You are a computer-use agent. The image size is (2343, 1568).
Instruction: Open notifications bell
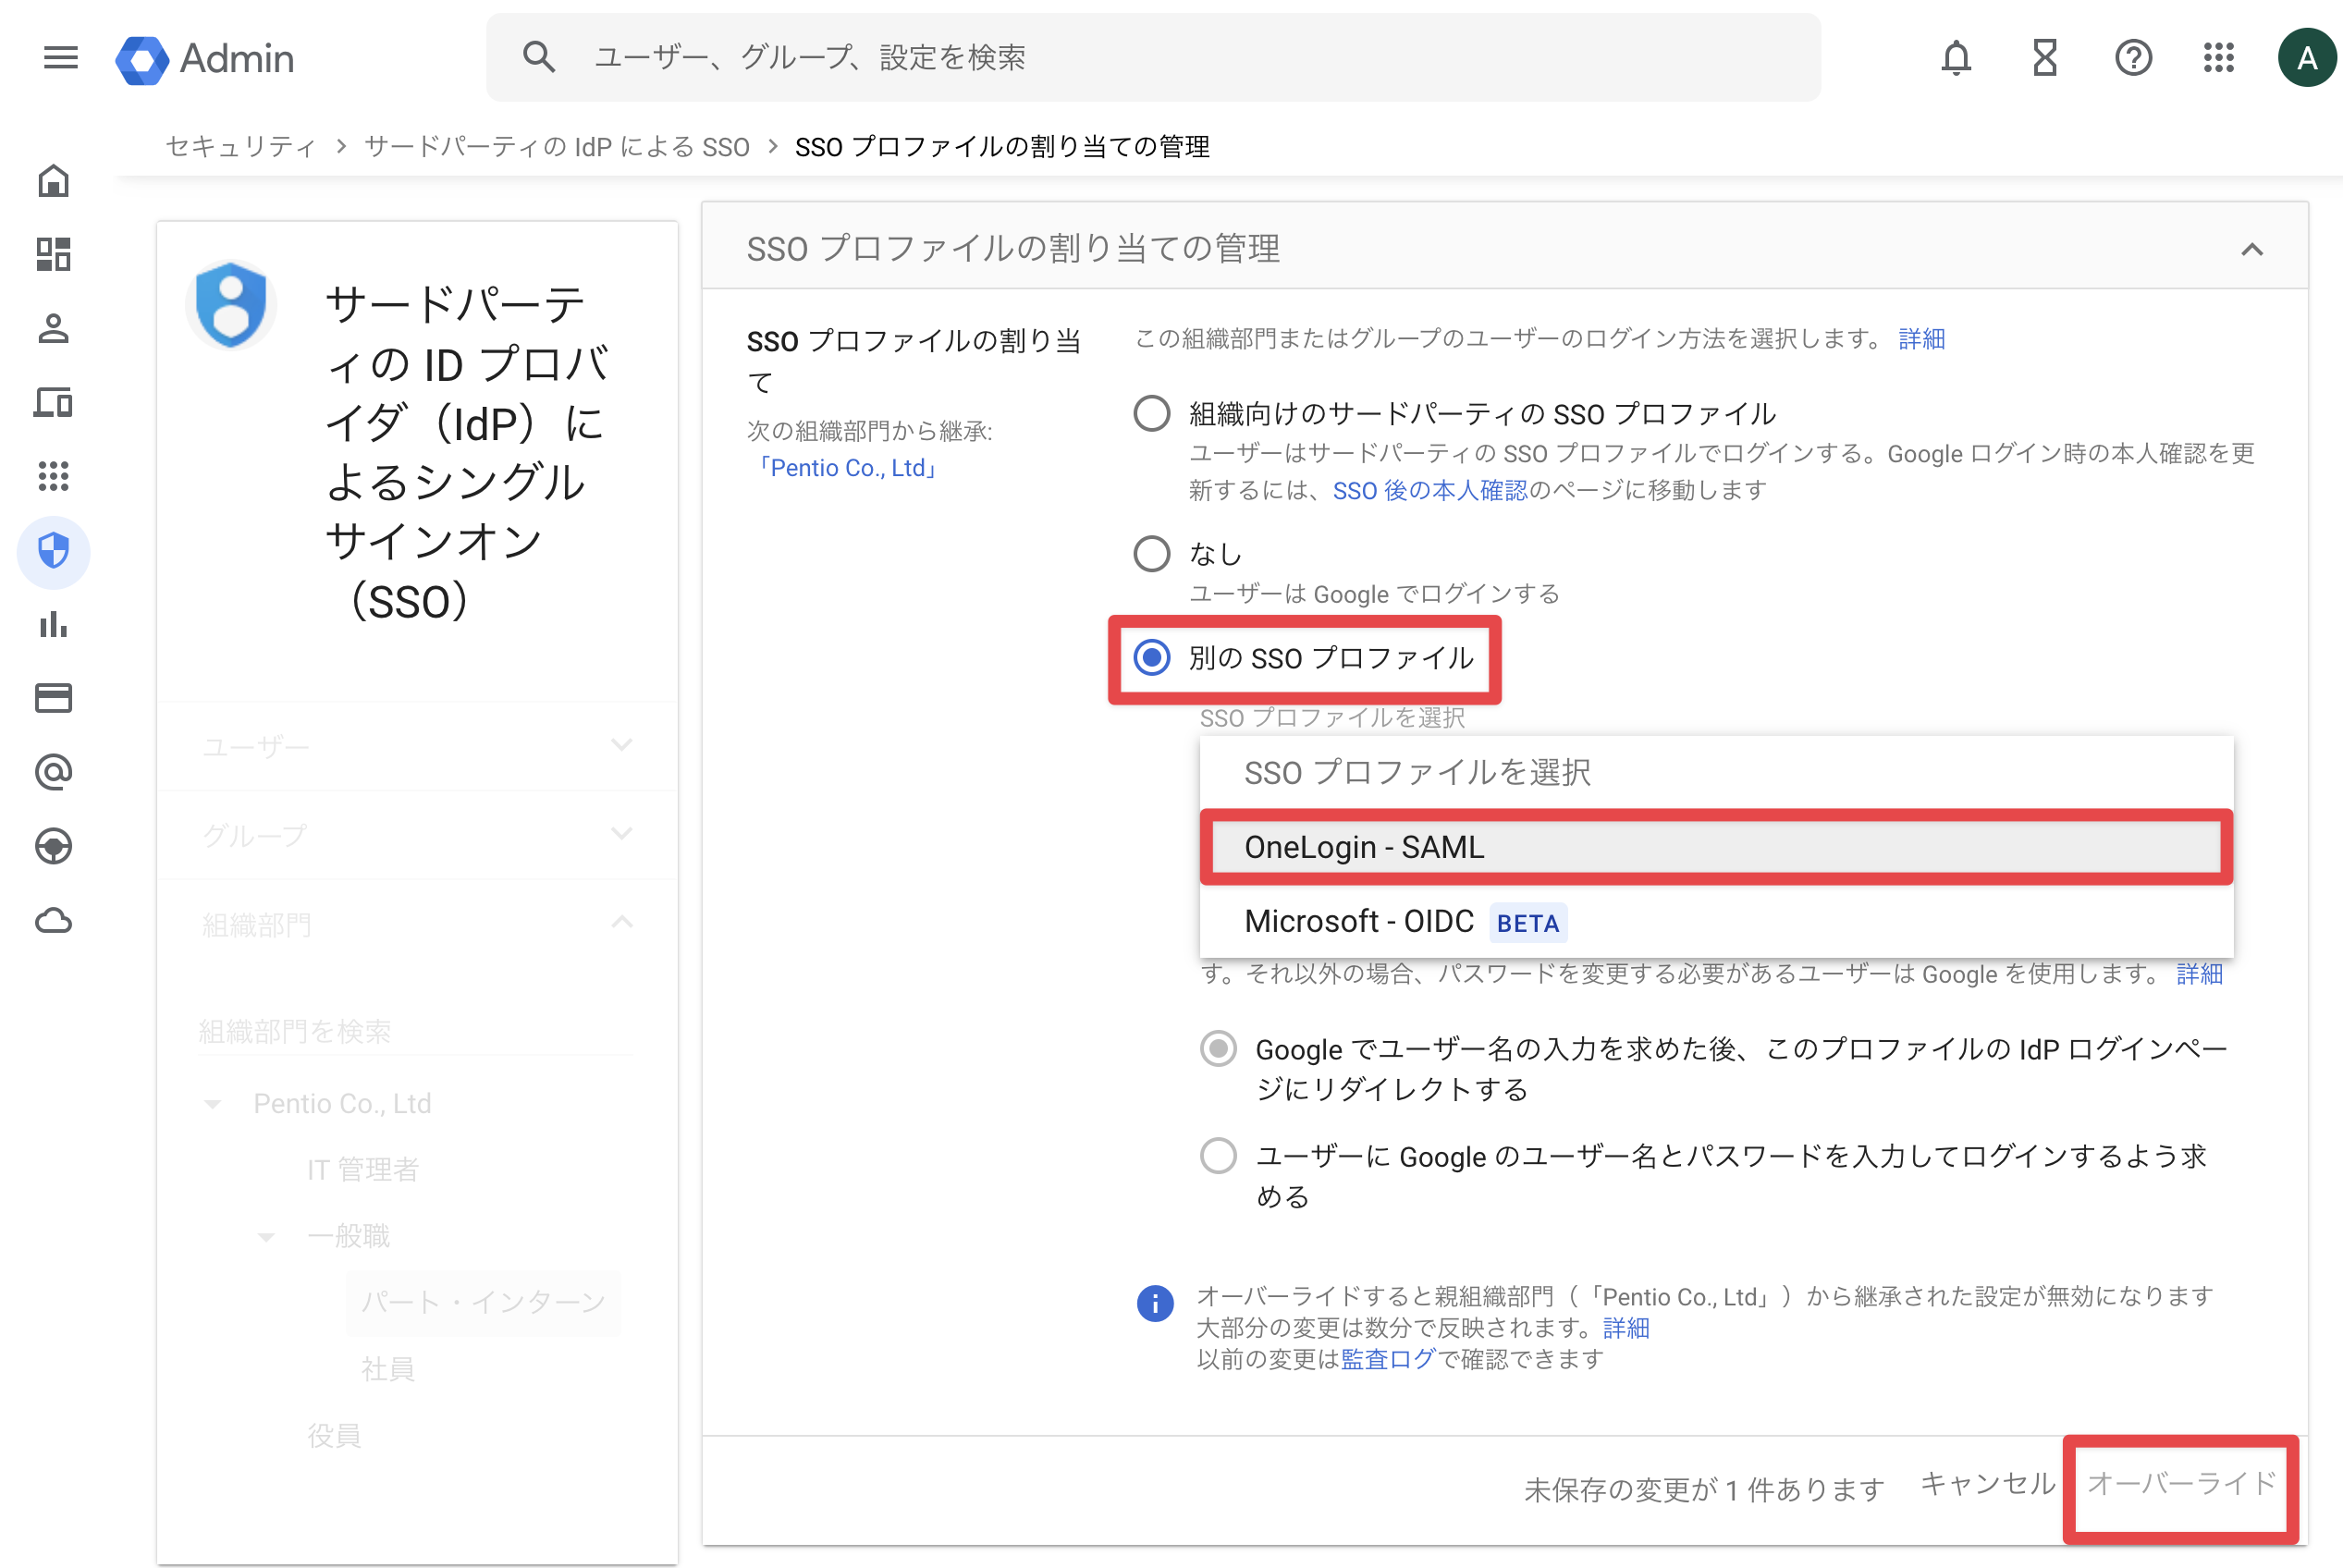1956,58
